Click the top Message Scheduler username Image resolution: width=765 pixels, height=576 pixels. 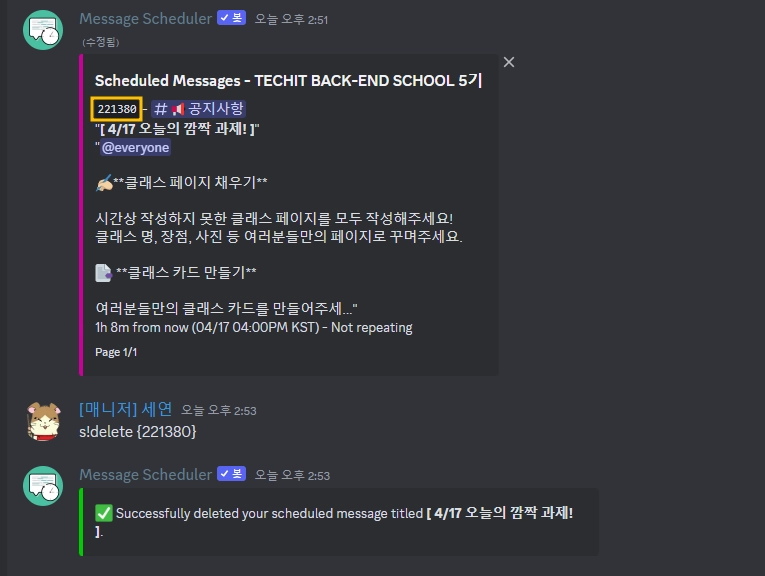(145, 19)
